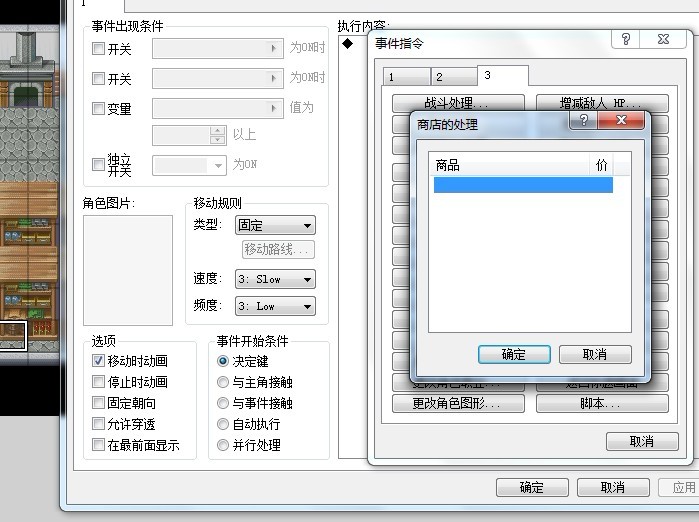Enable 允许穿透 option
This screenshot has width=699, height=522.
point(98,423)
